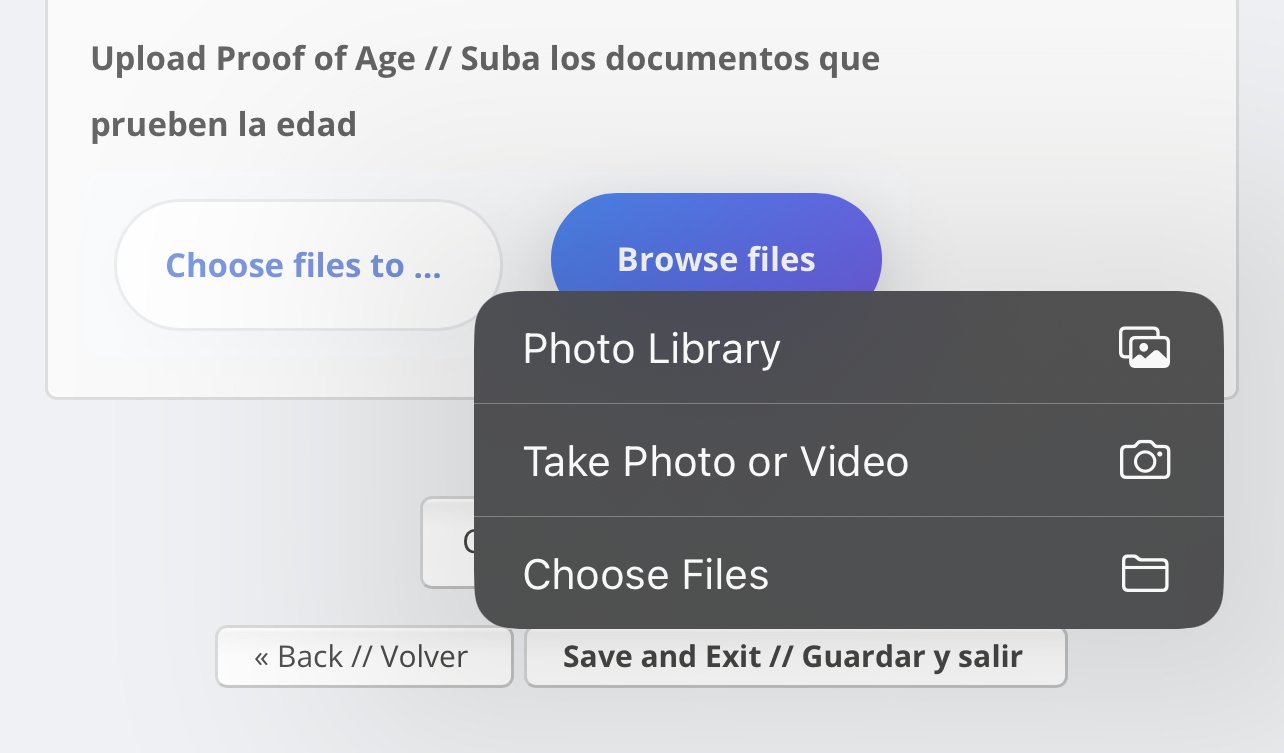Tap the words 'Take Photo or Video'
1284x753 pixels.
[716, 461]
